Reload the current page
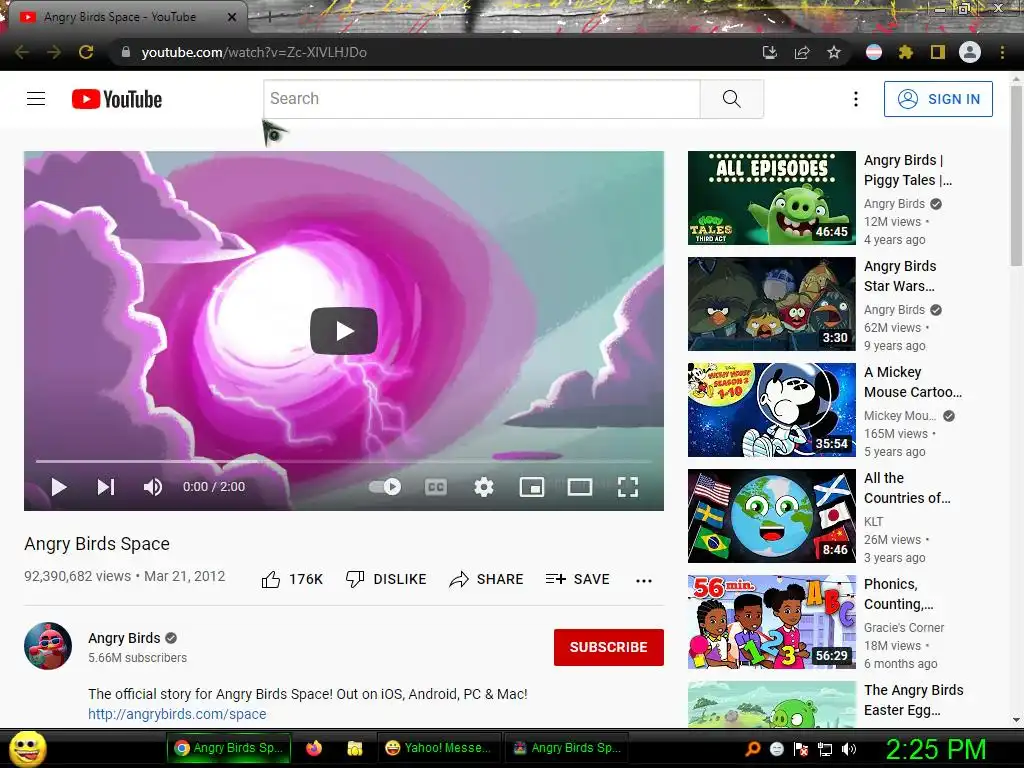1024x768 pixels. (86, 52)
